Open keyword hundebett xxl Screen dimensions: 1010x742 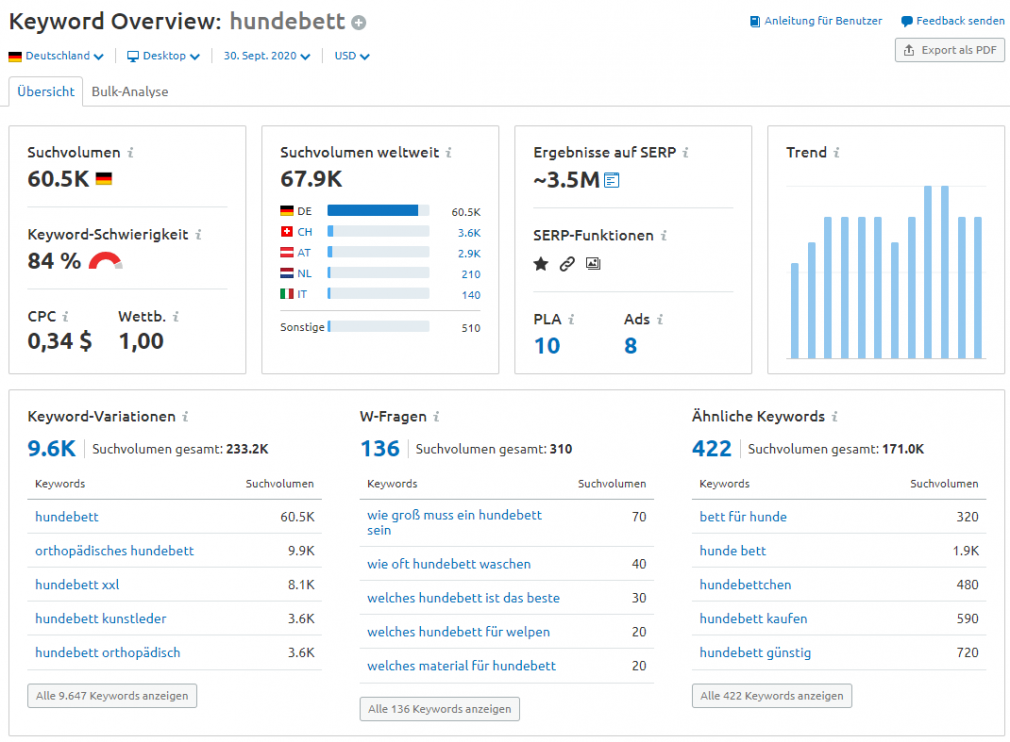coord(77,585)
